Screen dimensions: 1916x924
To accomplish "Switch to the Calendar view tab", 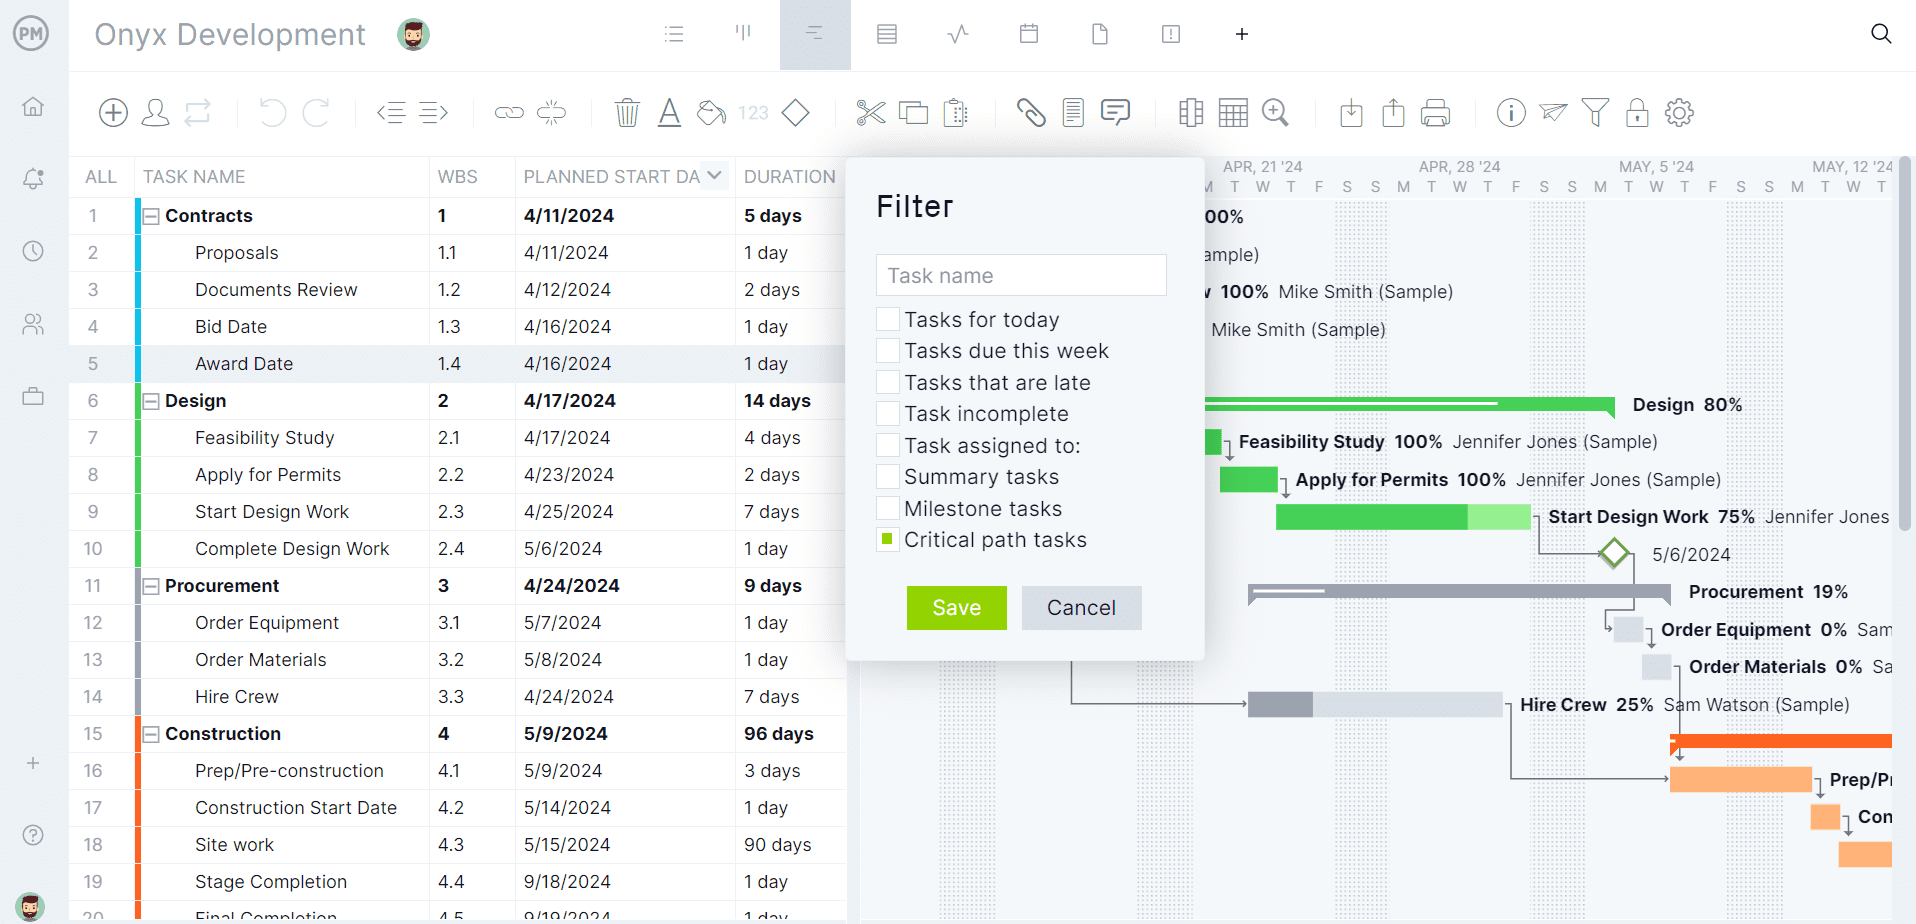I will [x=1028, y=33].
